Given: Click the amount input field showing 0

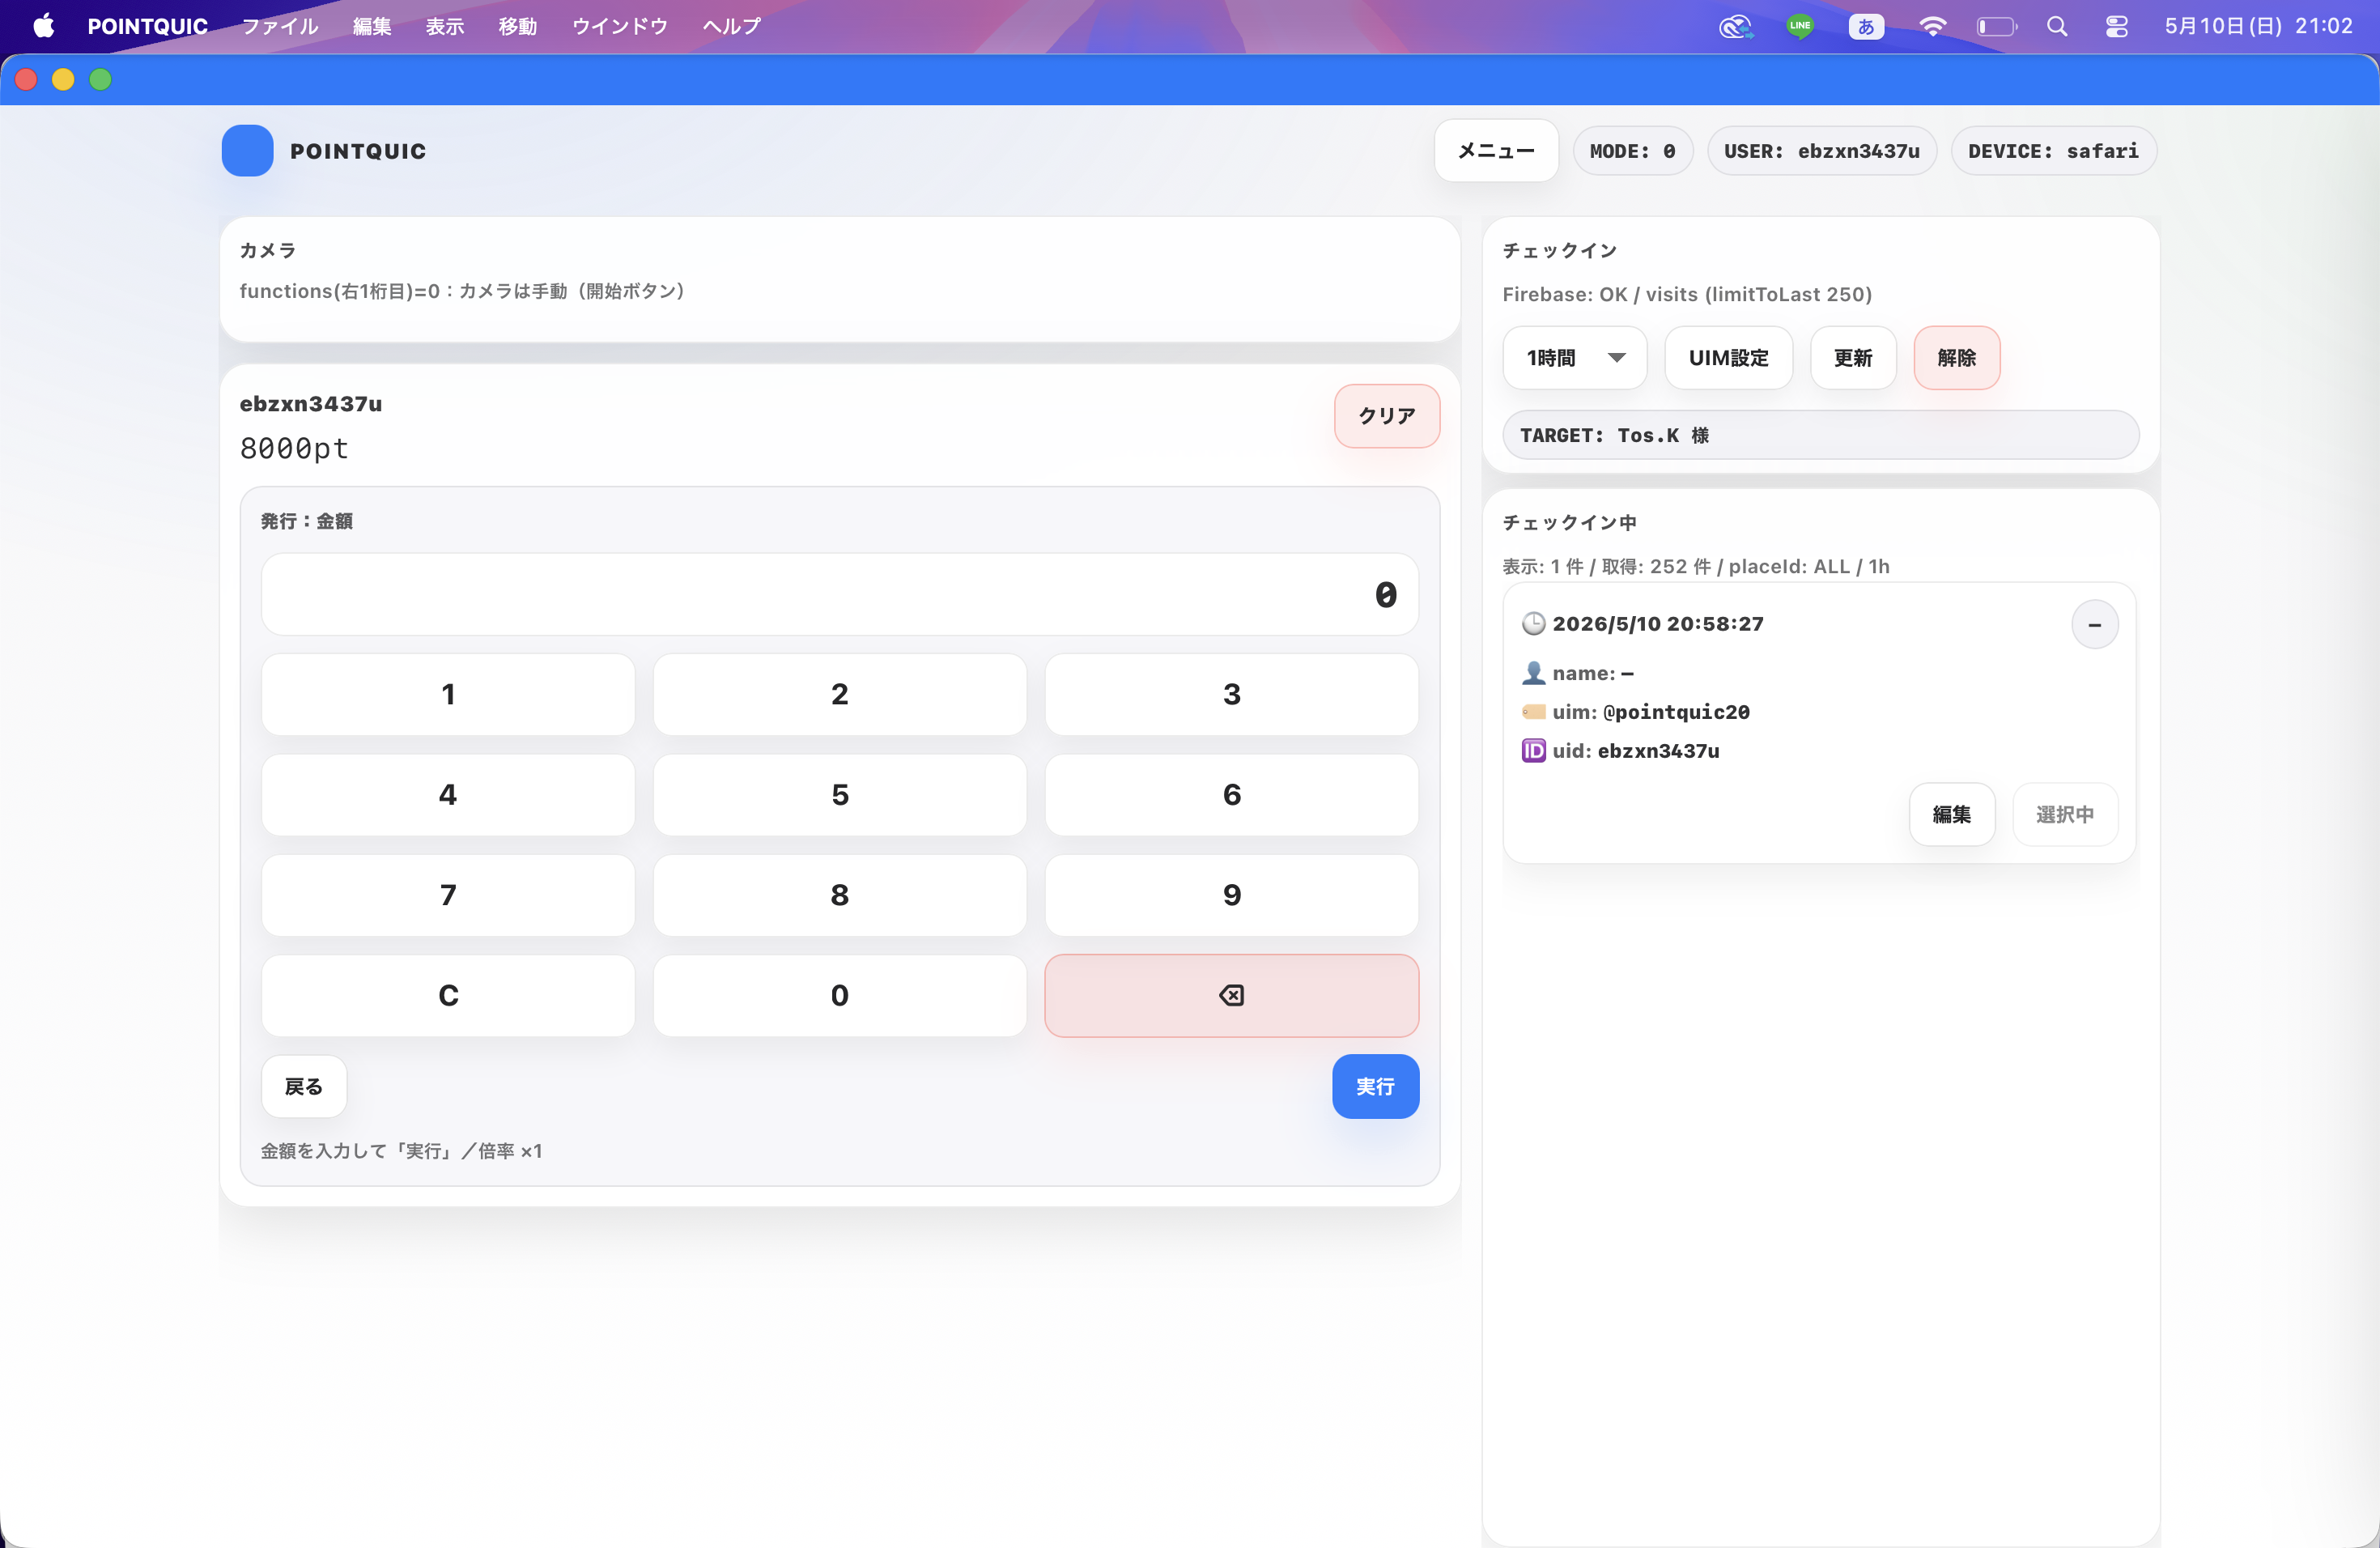Looking at the screenshot, I should click(x=840, y=595).
